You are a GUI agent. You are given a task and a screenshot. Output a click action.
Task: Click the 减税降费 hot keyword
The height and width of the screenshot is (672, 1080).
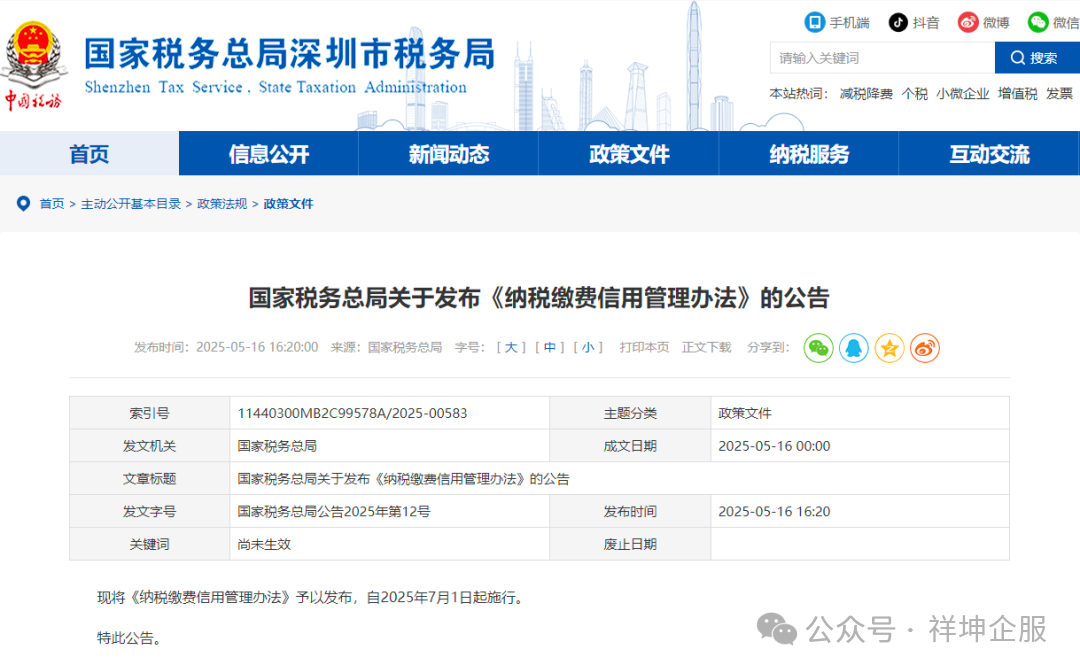click(865, 92)
